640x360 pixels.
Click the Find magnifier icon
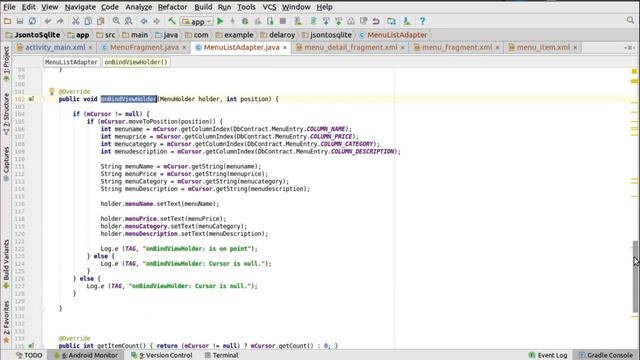pos(116,21)
